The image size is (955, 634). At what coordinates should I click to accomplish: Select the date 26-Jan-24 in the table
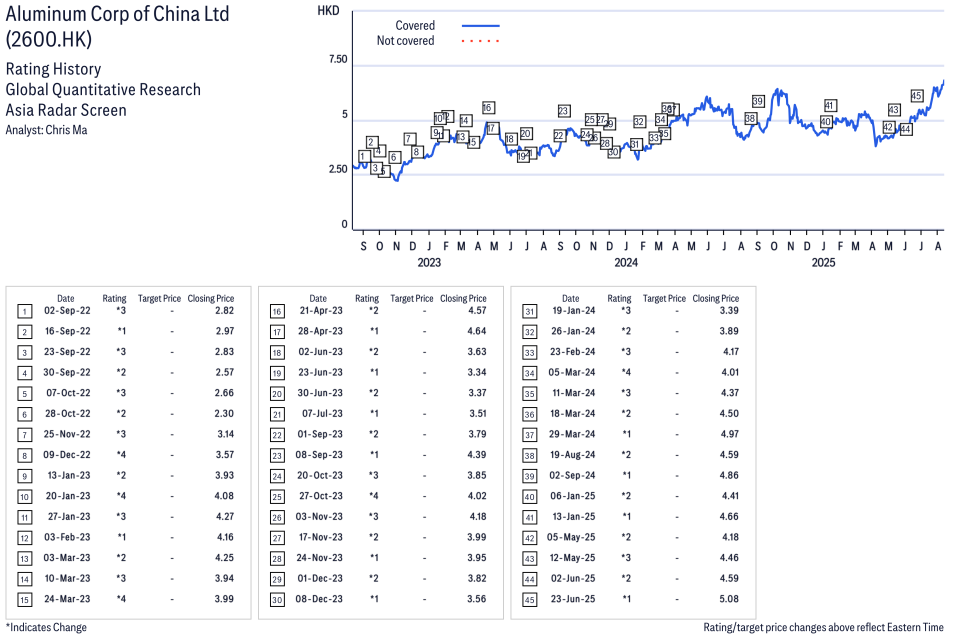tap(573, 331)
